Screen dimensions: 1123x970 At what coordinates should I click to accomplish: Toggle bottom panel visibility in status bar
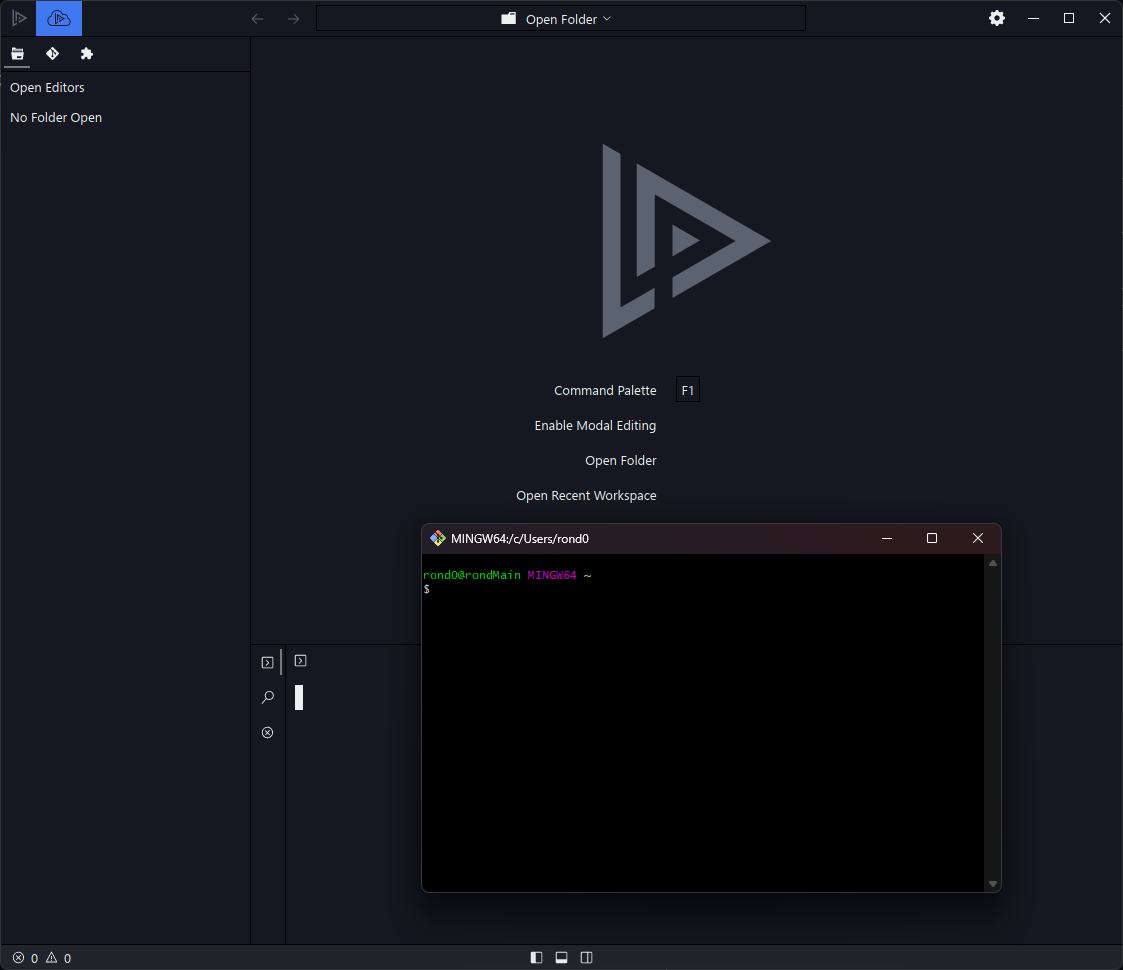click(x=561, y=957)
